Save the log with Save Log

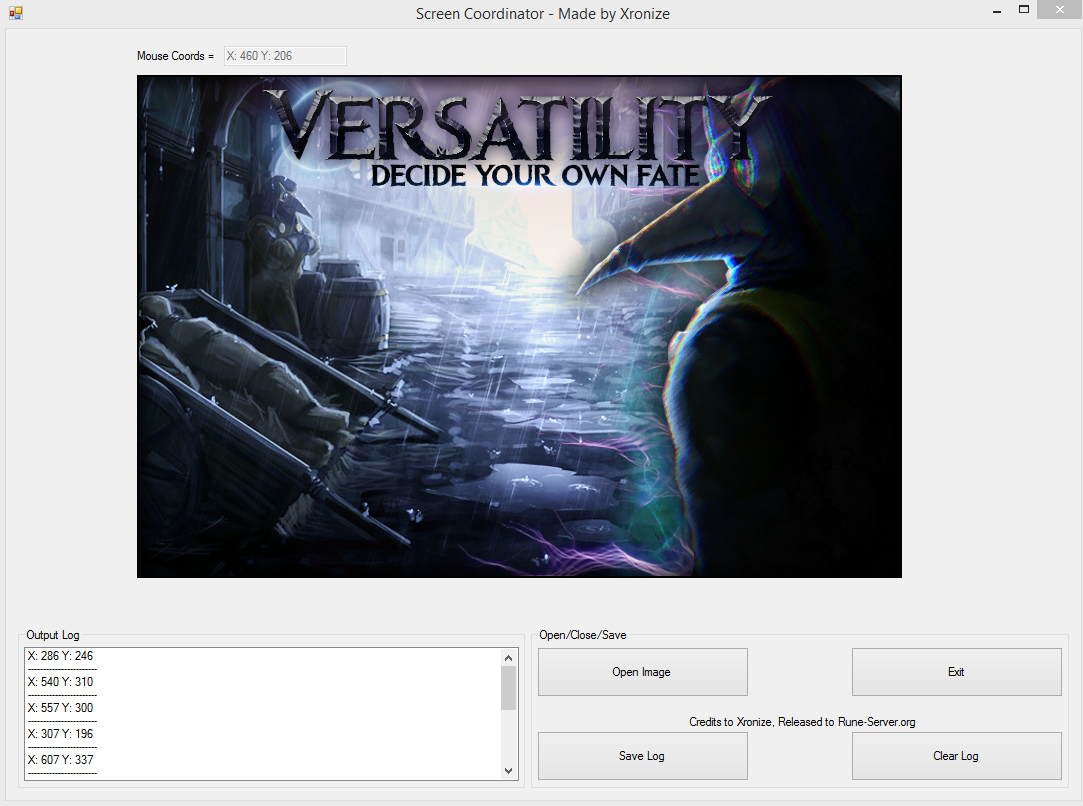642,756
